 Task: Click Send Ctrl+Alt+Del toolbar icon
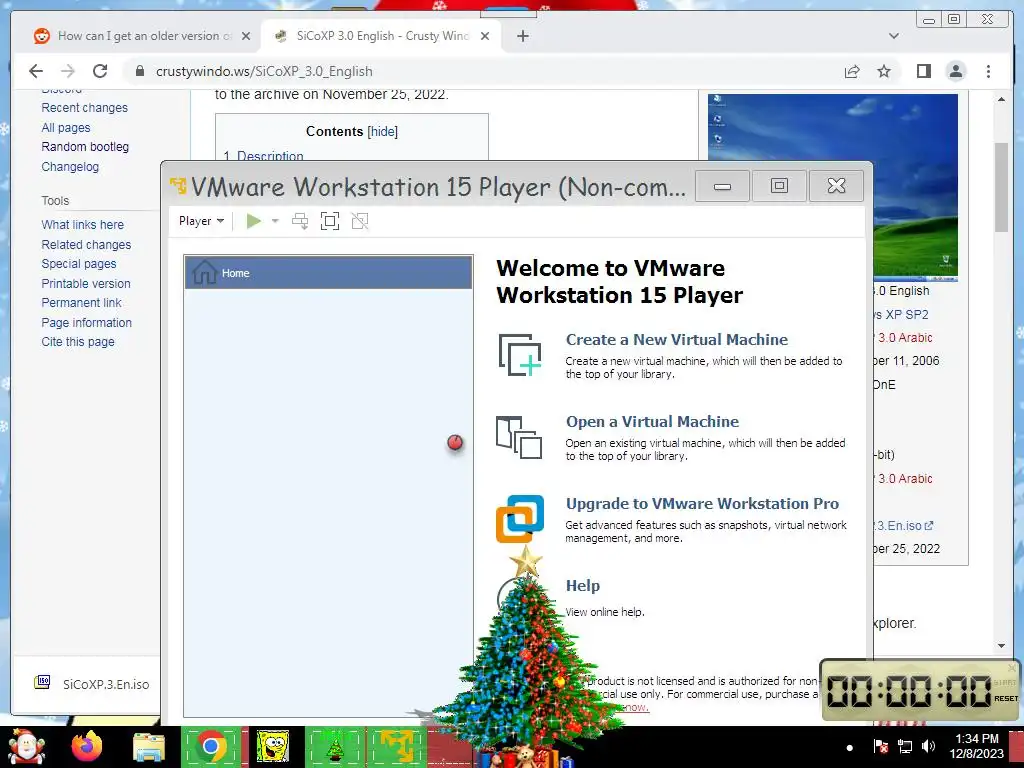pos(300,221)
